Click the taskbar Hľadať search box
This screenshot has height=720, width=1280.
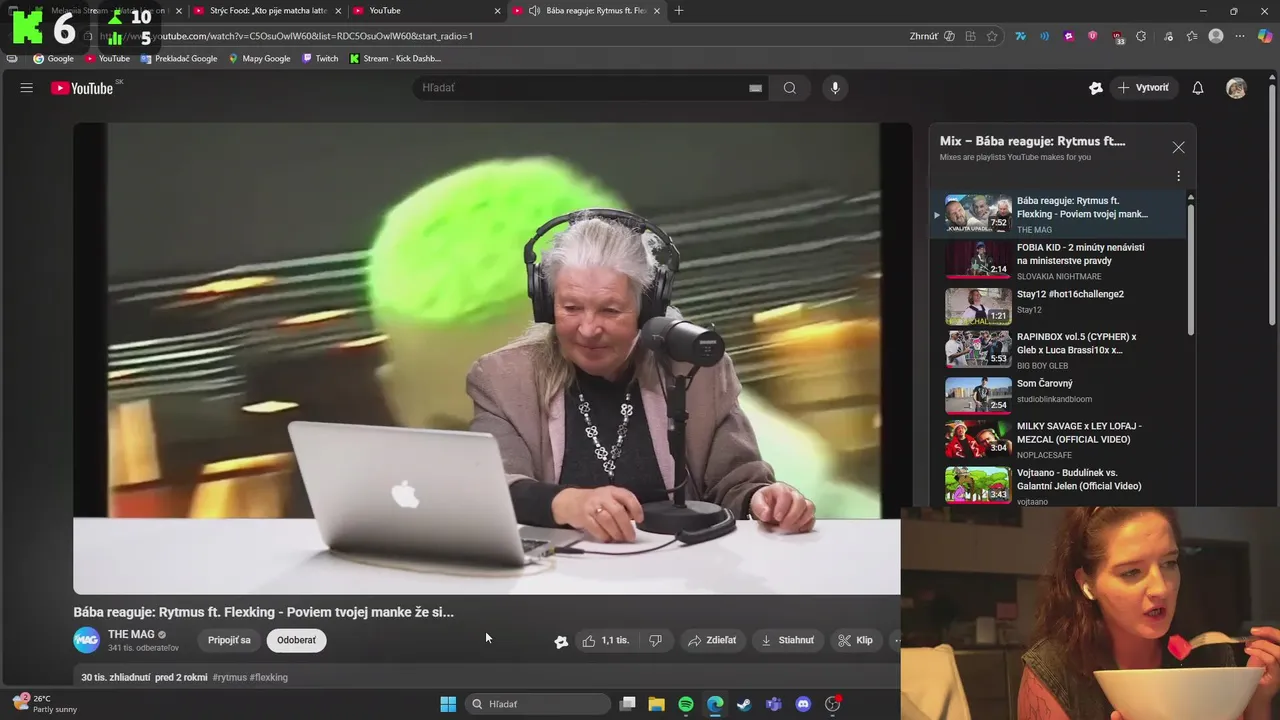tap(539, 704)
